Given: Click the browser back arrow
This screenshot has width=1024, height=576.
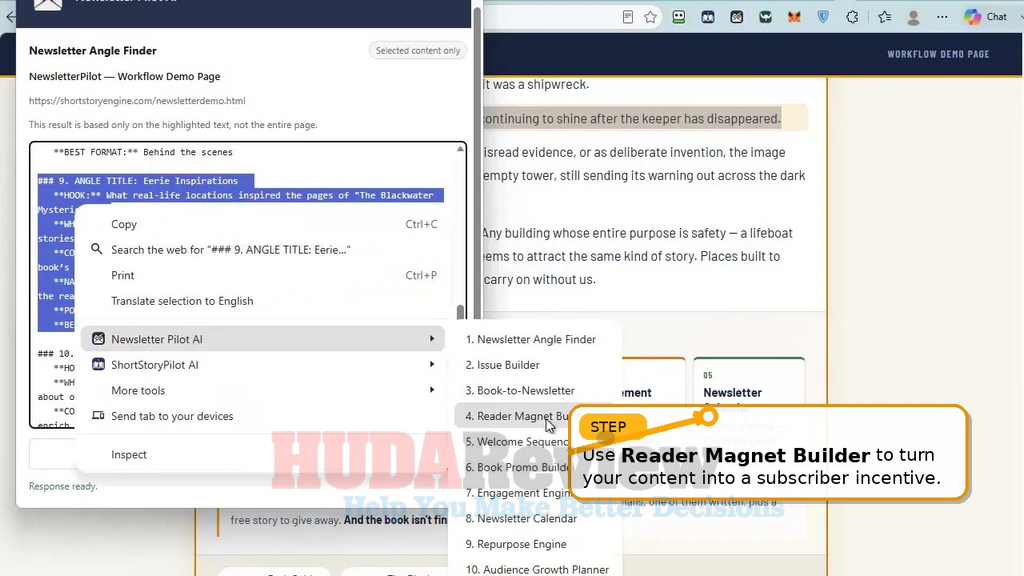Looking at the screenshot, I should point(10,17).
